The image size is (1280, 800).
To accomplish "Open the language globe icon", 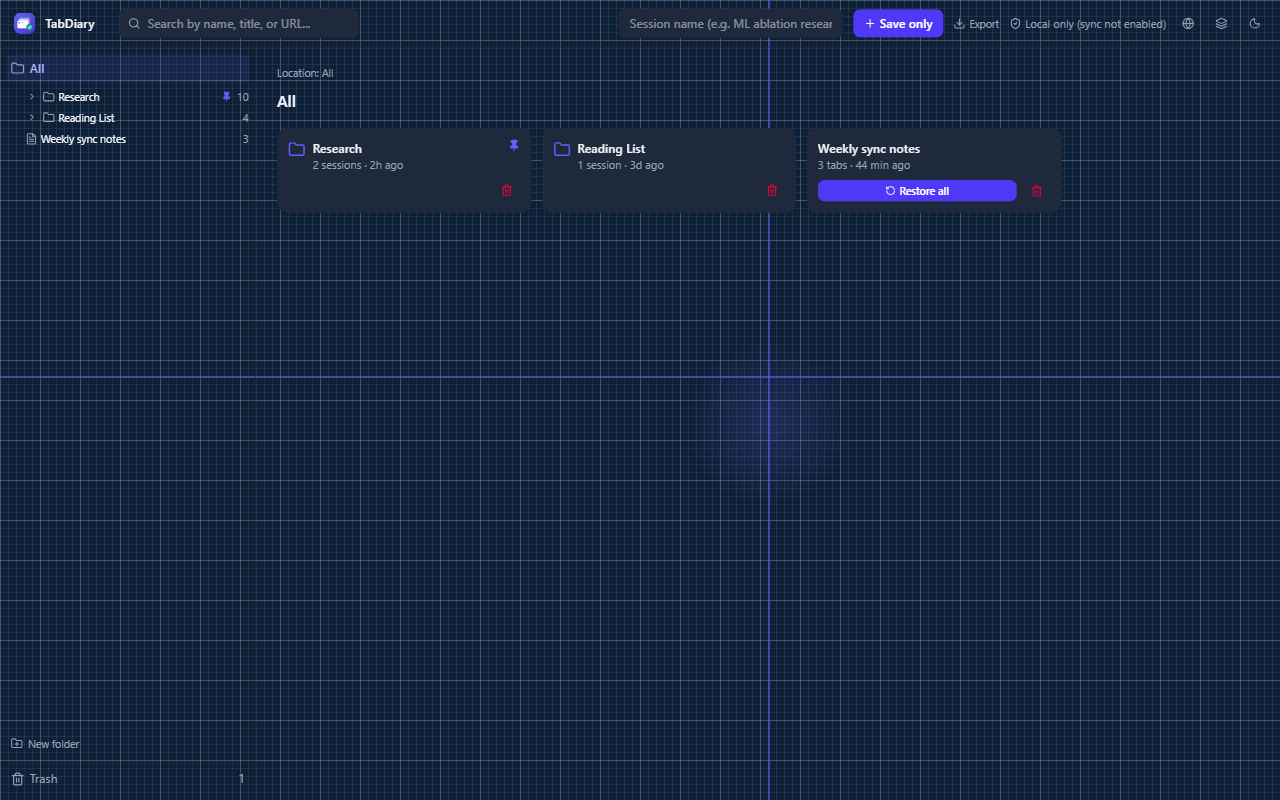I will [1188, 23].
